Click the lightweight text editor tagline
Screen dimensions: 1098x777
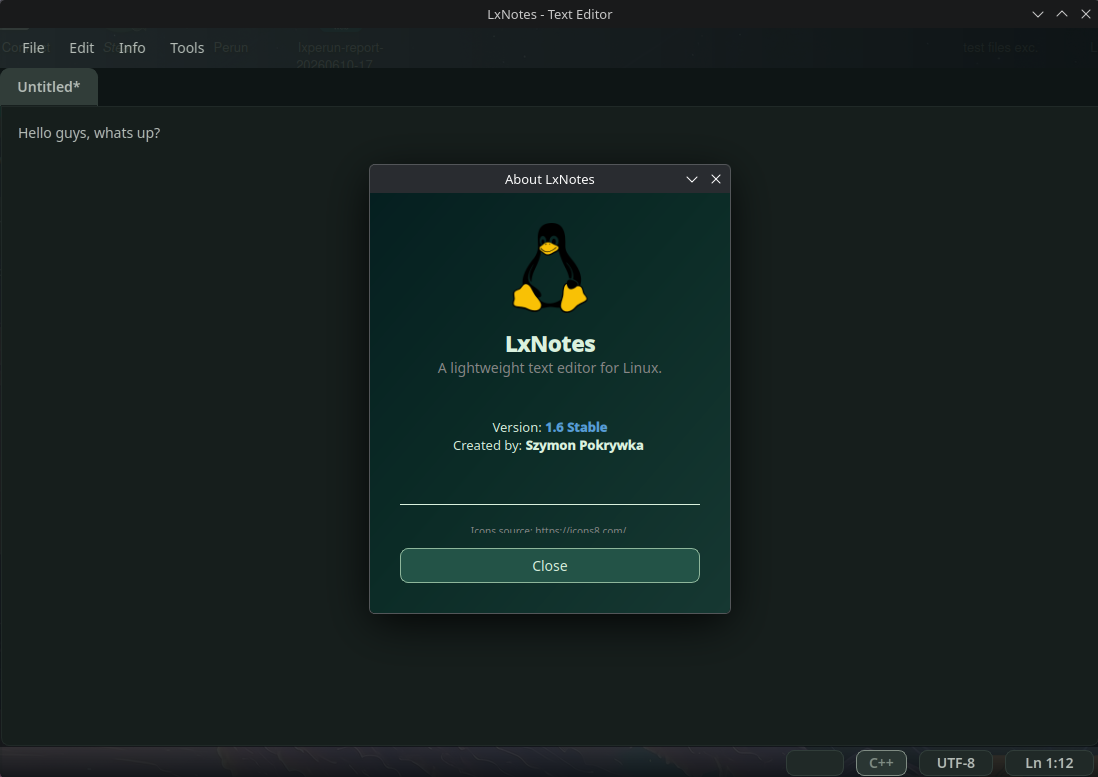pos(550,368)
